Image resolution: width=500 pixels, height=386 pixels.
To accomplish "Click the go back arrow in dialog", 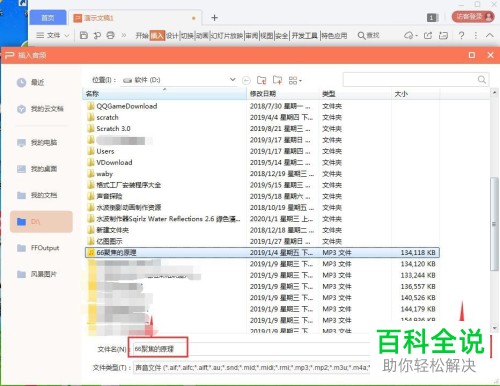I will point(246,80).
